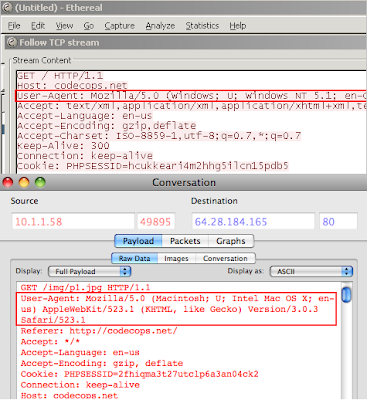Select the Conversation sub-tab

225,258
